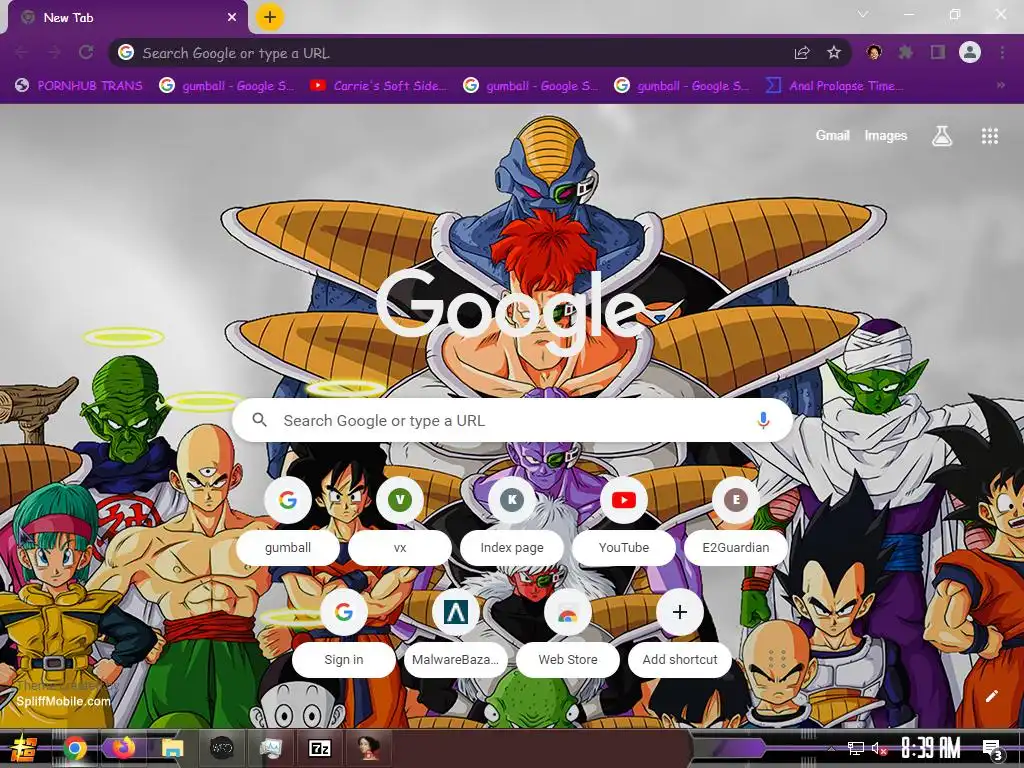Open the Start menu on taskbar
The image size is (1024, 768).
[x=23, y=748]
